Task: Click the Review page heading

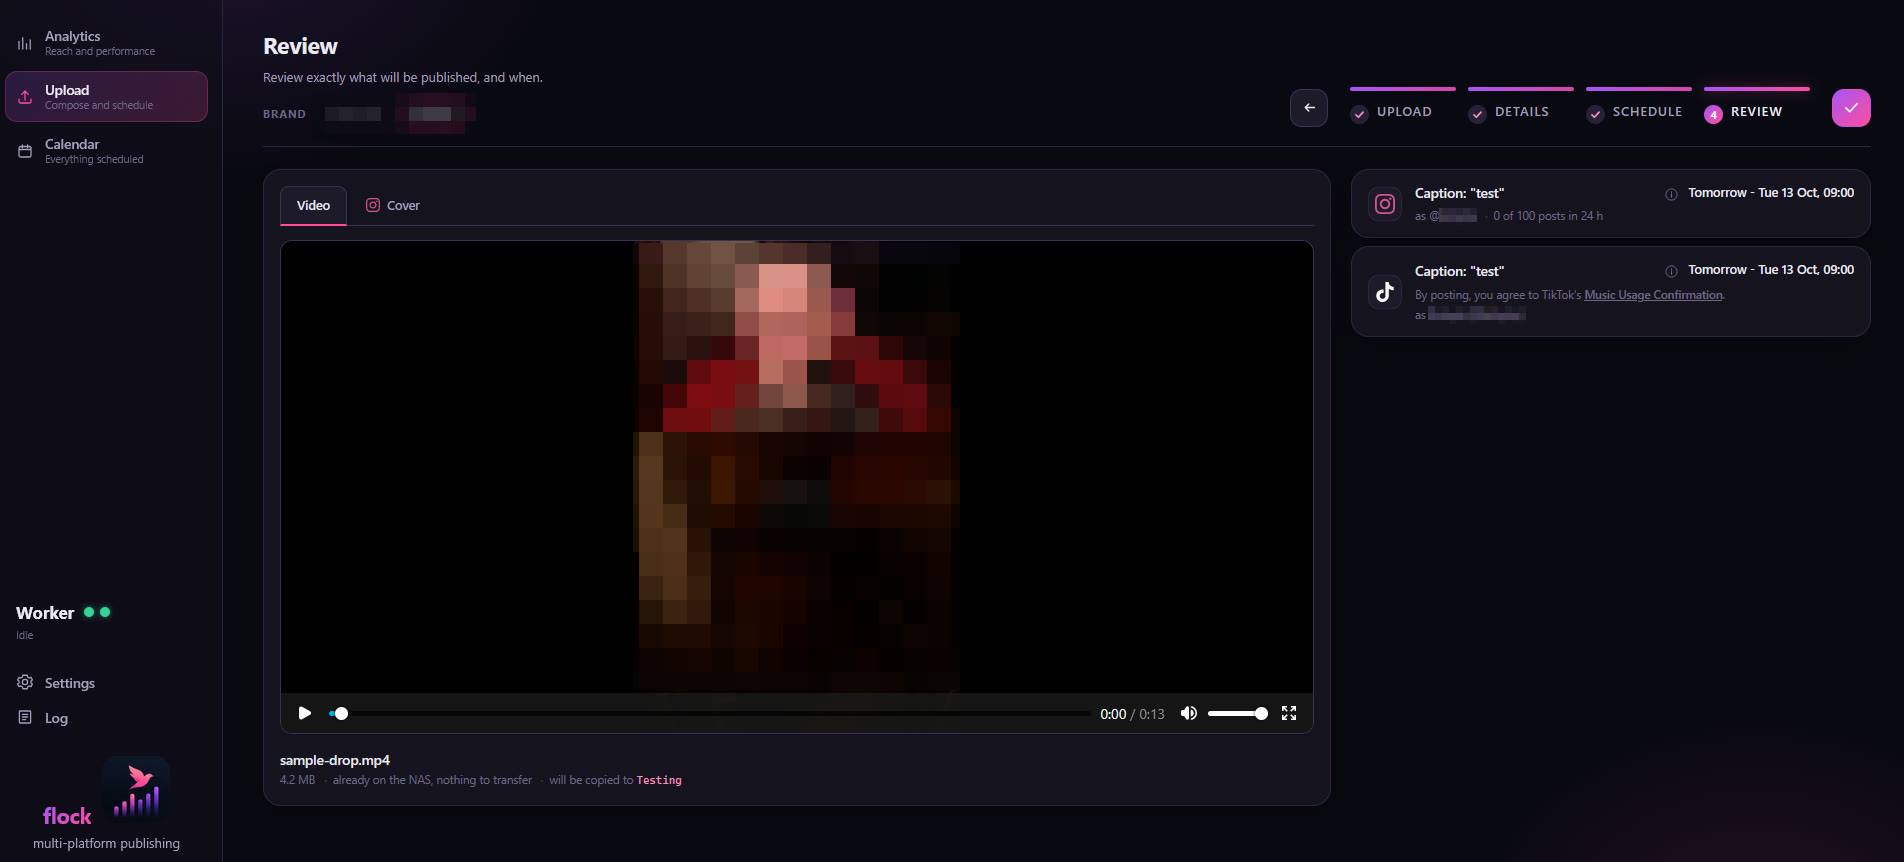Action: click(300, 46)
